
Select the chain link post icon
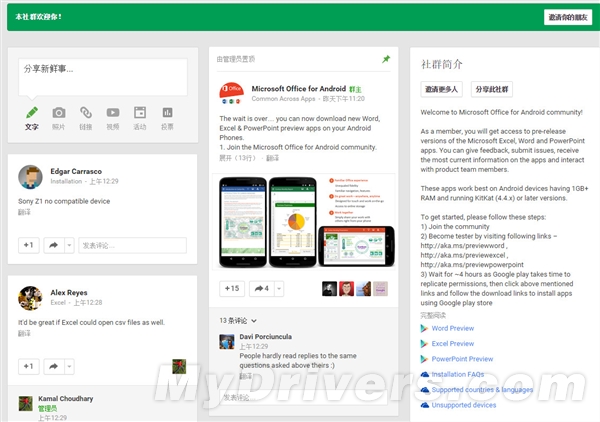86,112
